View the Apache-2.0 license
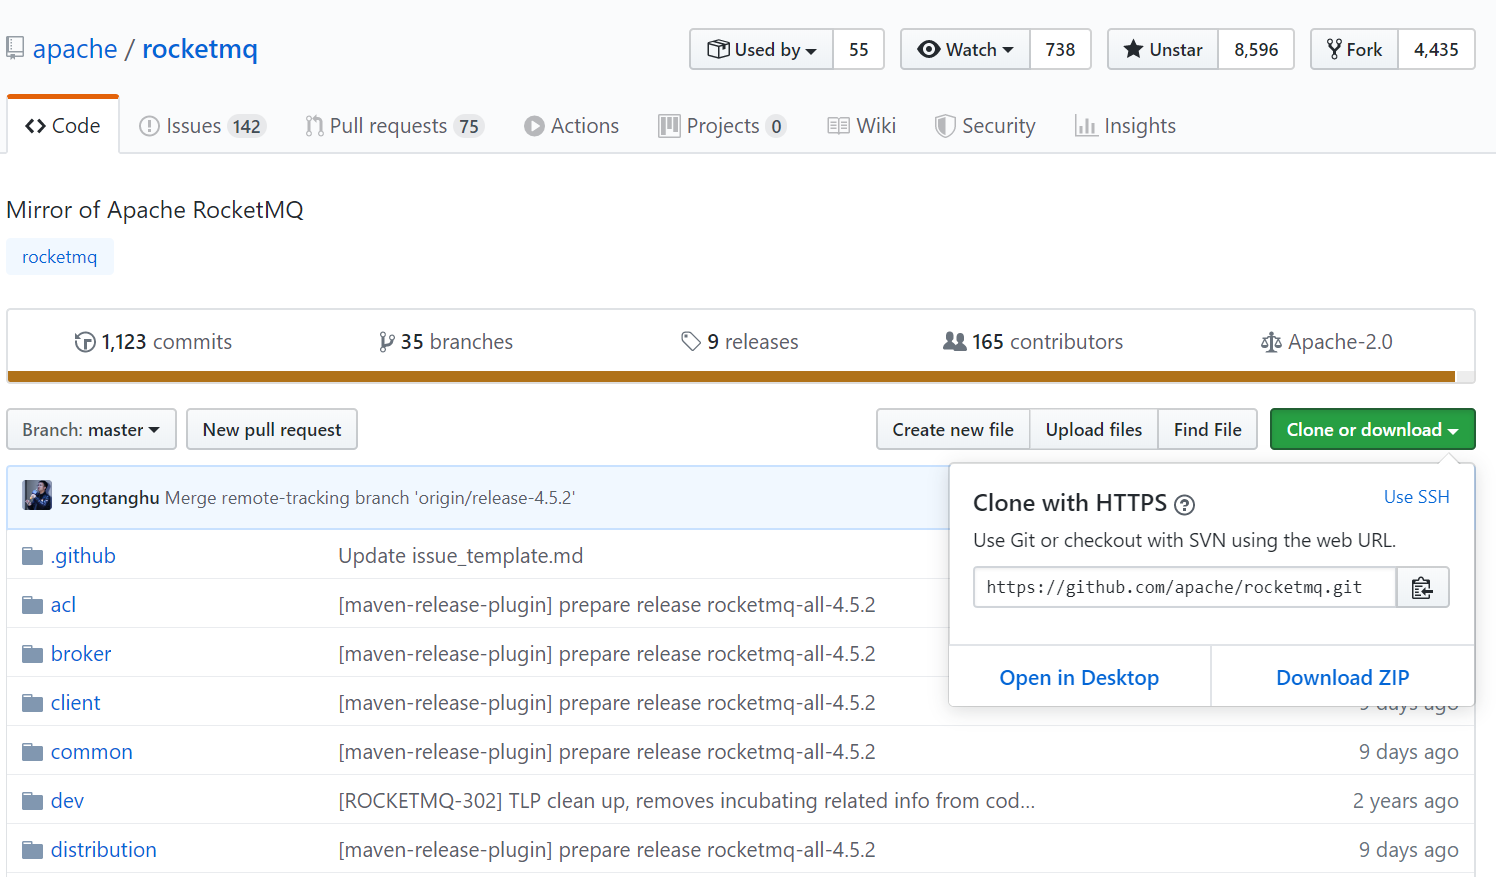 (1327, 342)
